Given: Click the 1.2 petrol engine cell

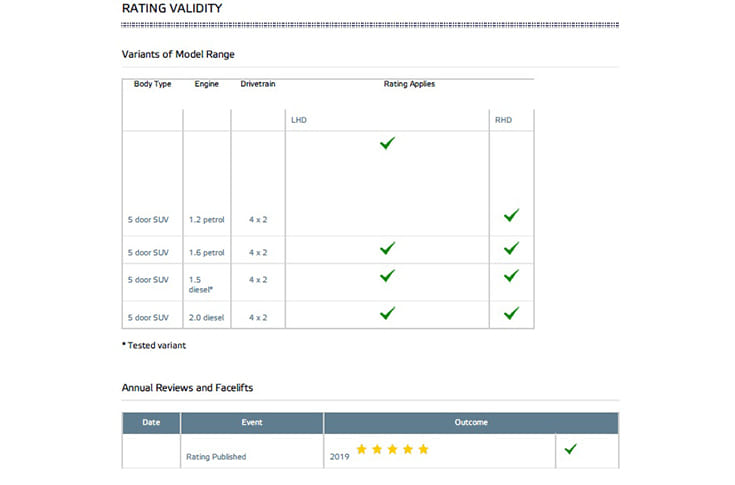Looking at the screenshot, I should [x=207, y=219].
